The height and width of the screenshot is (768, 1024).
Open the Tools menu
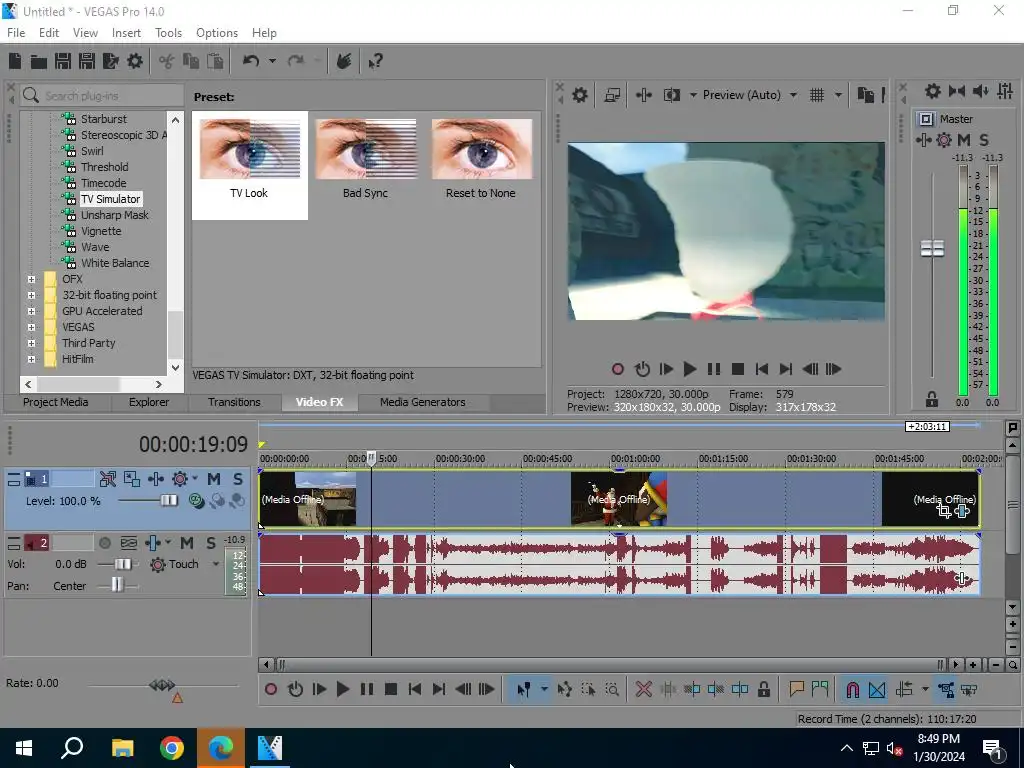(x=168, y=33)
